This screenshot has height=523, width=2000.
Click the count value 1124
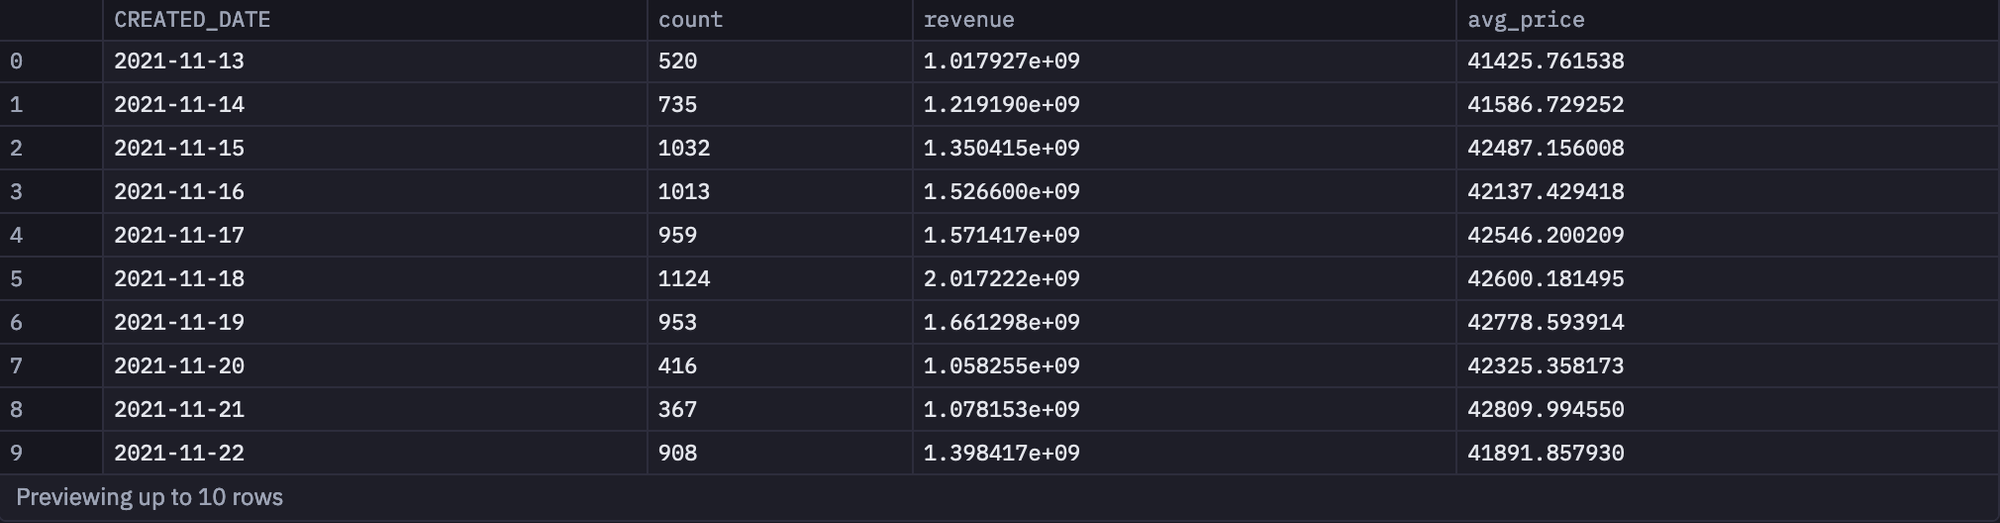tap(684, 279)
